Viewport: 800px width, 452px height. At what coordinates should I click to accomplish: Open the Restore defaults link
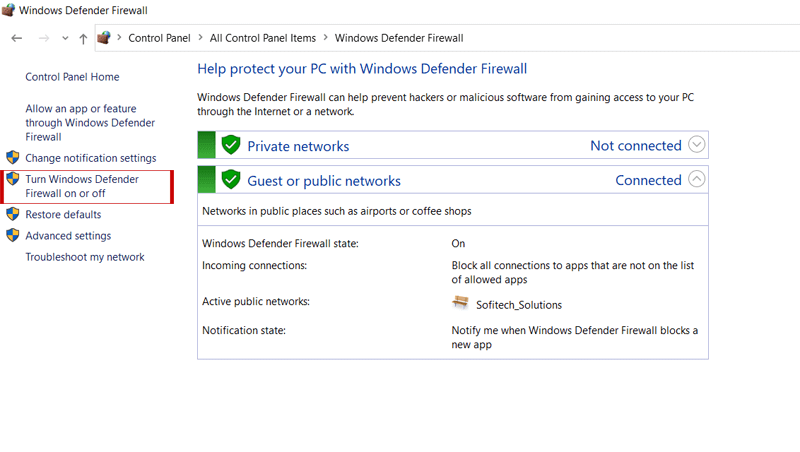click(x=63, y=215)
